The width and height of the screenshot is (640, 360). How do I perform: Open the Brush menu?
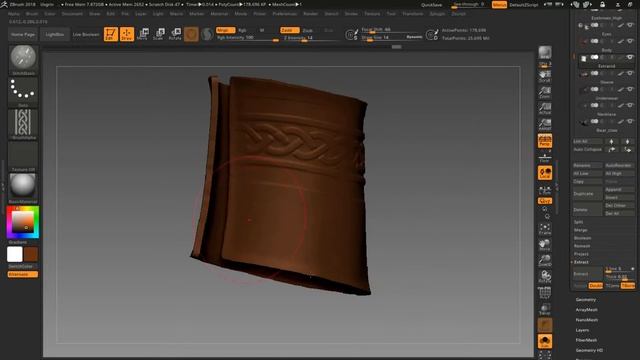click(32, 13)
